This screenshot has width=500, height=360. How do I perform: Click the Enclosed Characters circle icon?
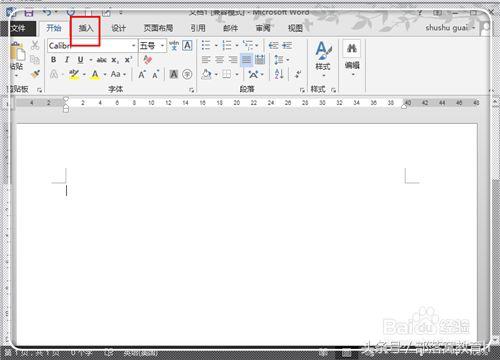187,74
